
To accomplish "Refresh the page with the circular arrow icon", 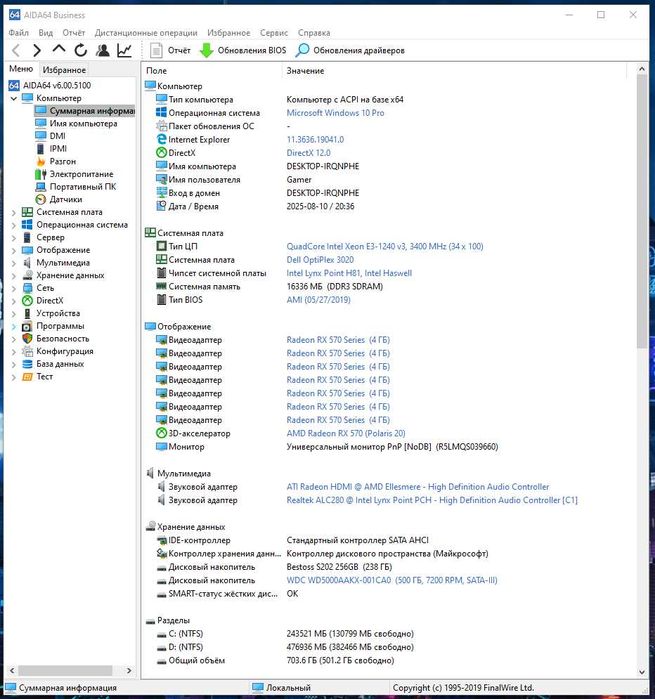I will [81, 50].
